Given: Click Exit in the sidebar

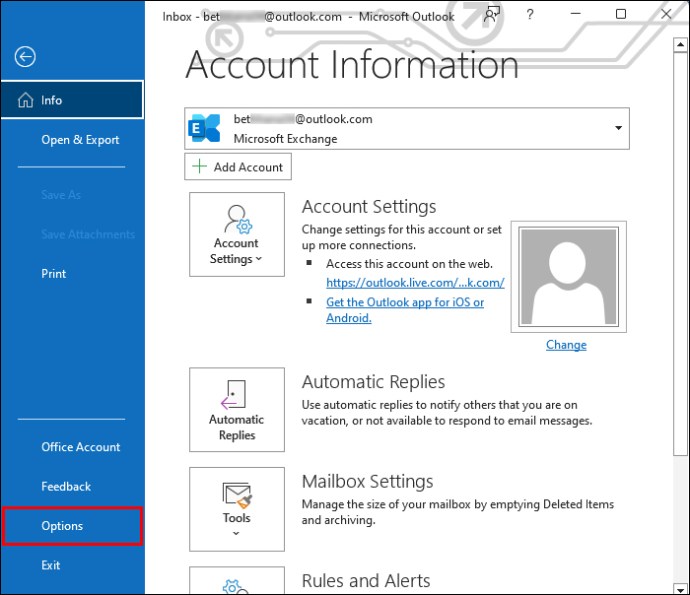Looking at the screenshot, I should click(51, 565).
